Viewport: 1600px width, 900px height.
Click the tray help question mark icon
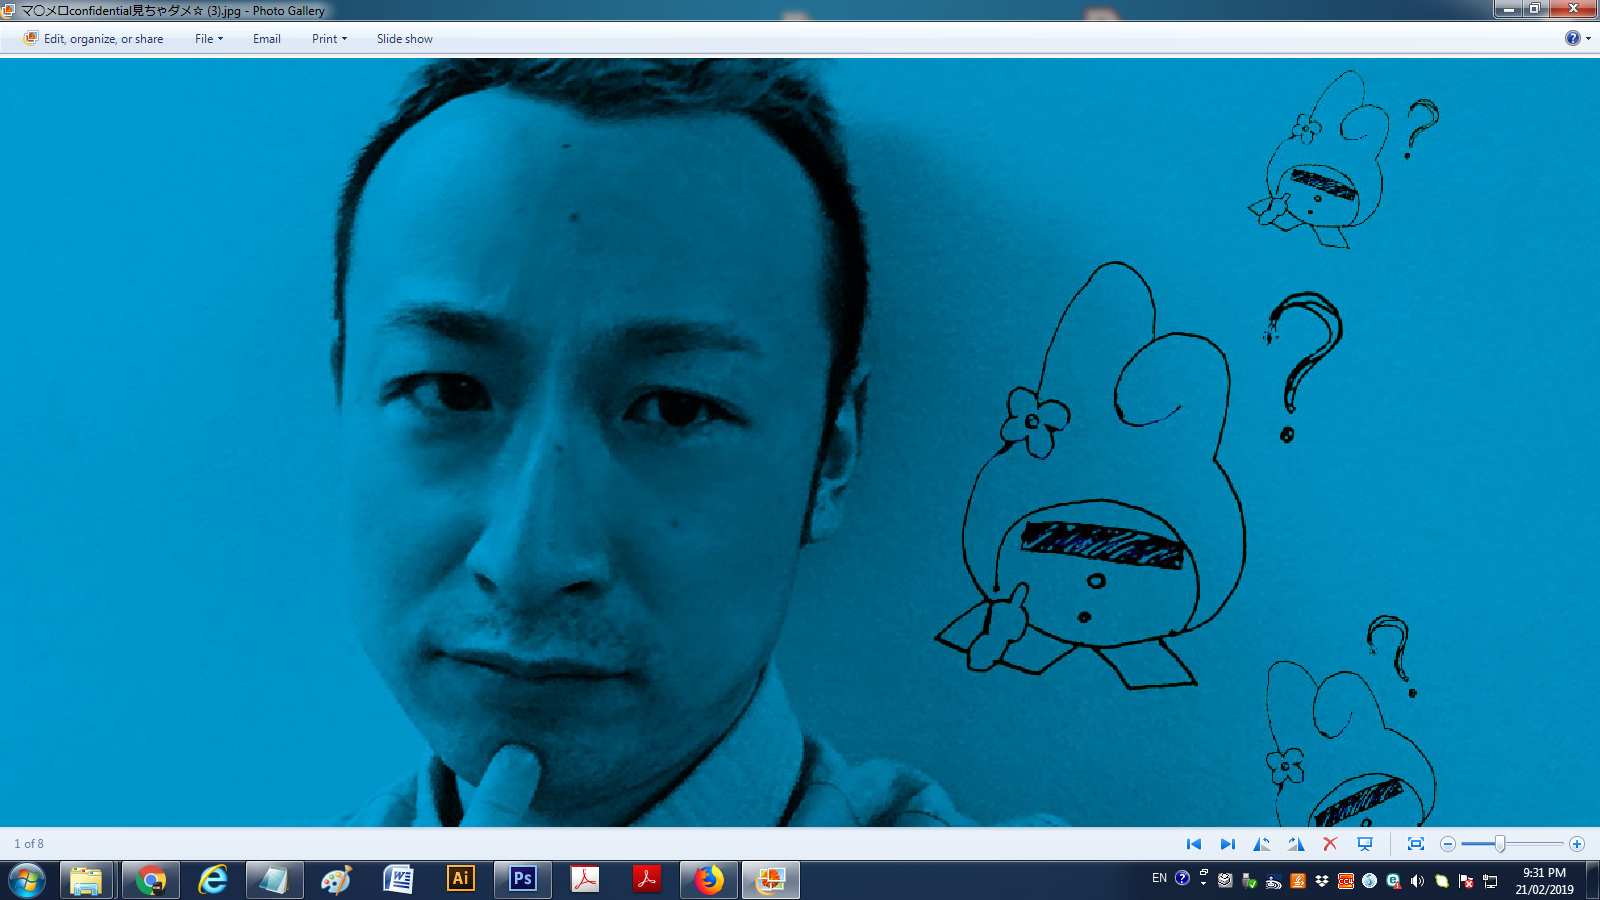1182,878
